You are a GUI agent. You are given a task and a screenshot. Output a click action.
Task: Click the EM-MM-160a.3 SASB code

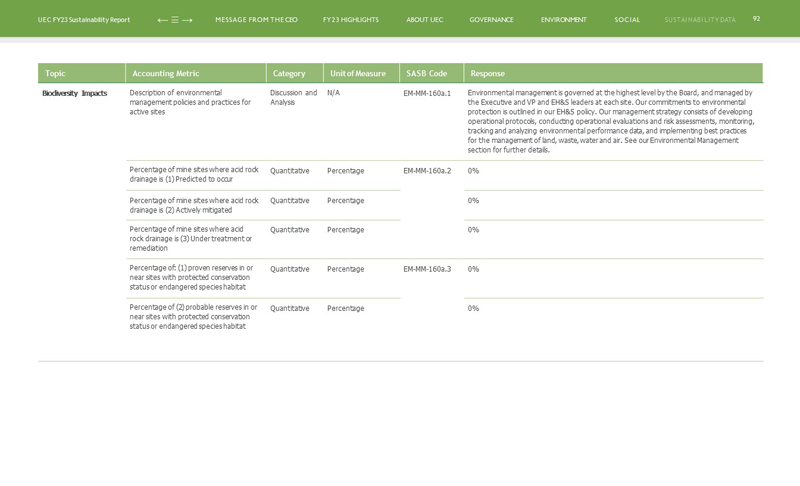pos(427,269)
